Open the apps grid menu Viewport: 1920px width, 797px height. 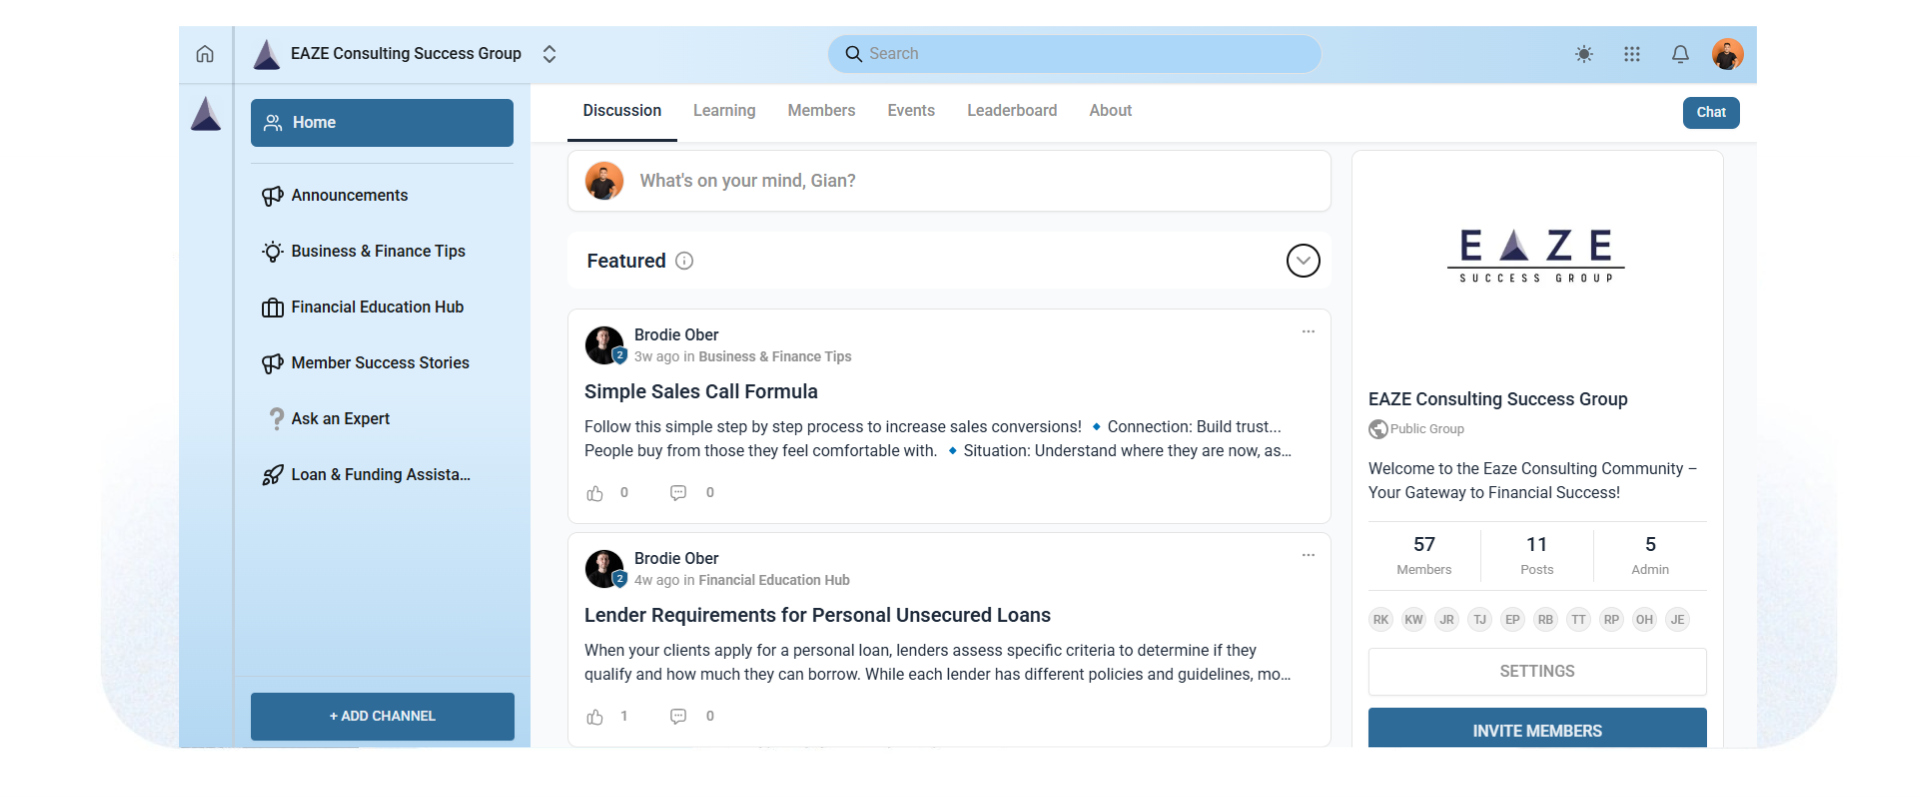pyautogui.click(x=1632, y=54)
